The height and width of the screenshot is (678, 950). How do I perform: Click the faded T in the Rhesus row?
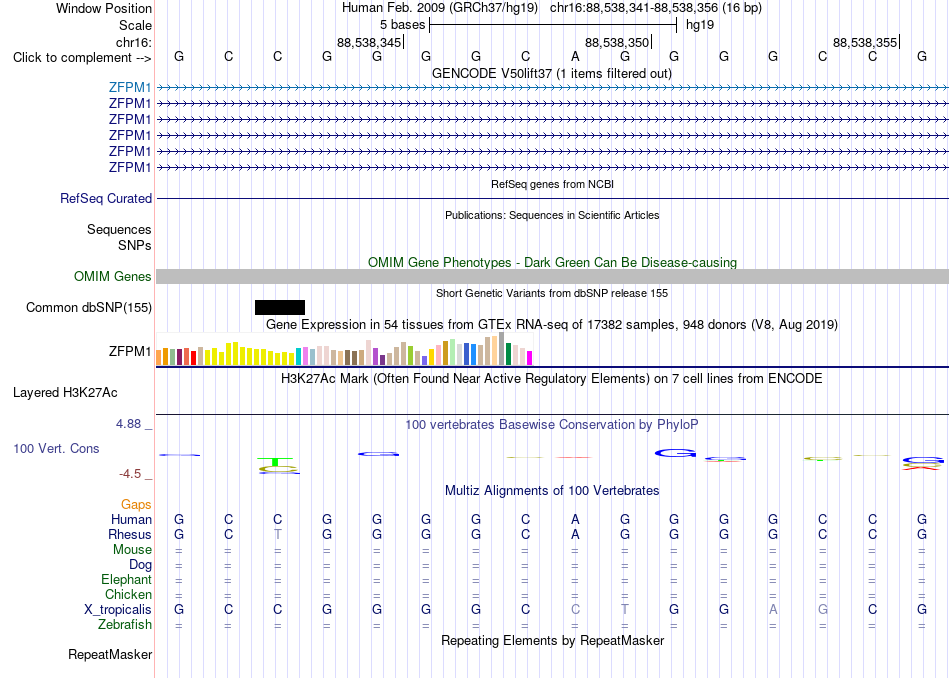[x=277, y=534]
